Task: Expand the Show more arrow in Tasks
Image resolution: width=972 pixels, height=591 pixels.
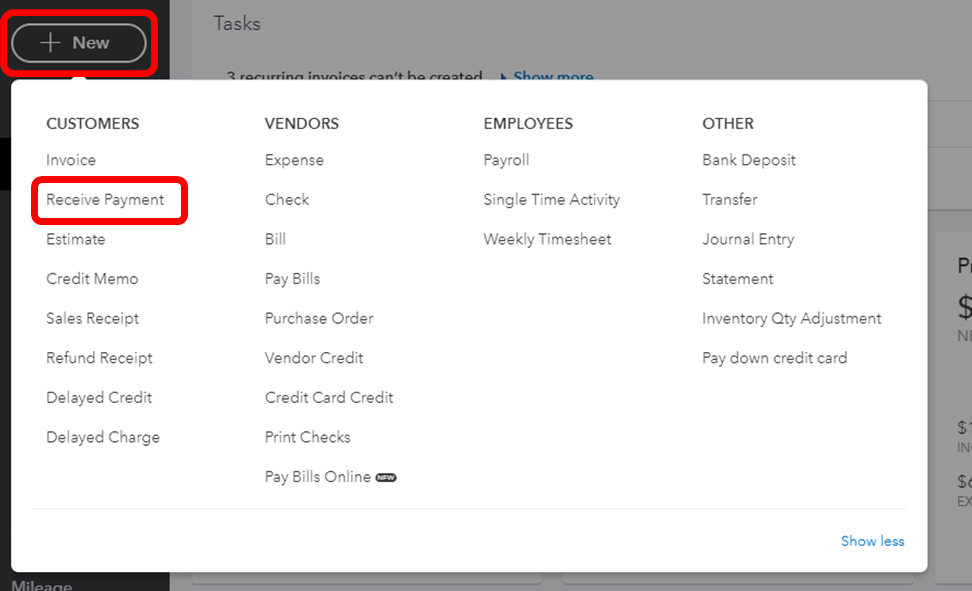Action: point(552,77)
